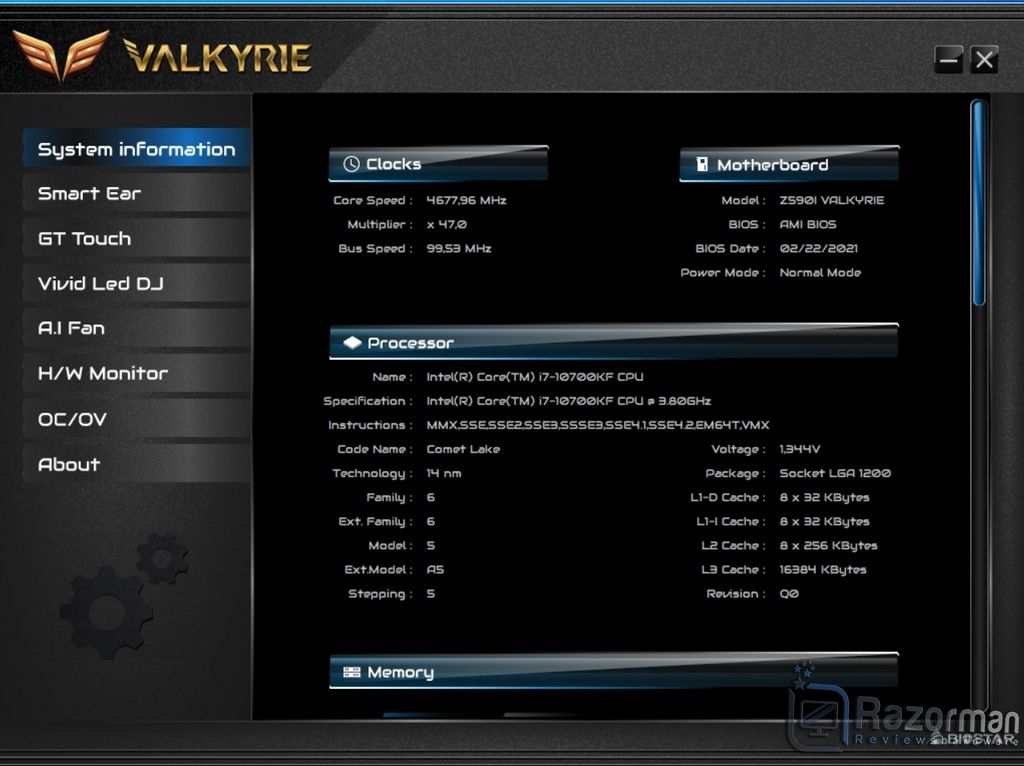Screen dimensions: 1024x766
Task: Switch to H/W Monitor page
Action: [136, 373]
